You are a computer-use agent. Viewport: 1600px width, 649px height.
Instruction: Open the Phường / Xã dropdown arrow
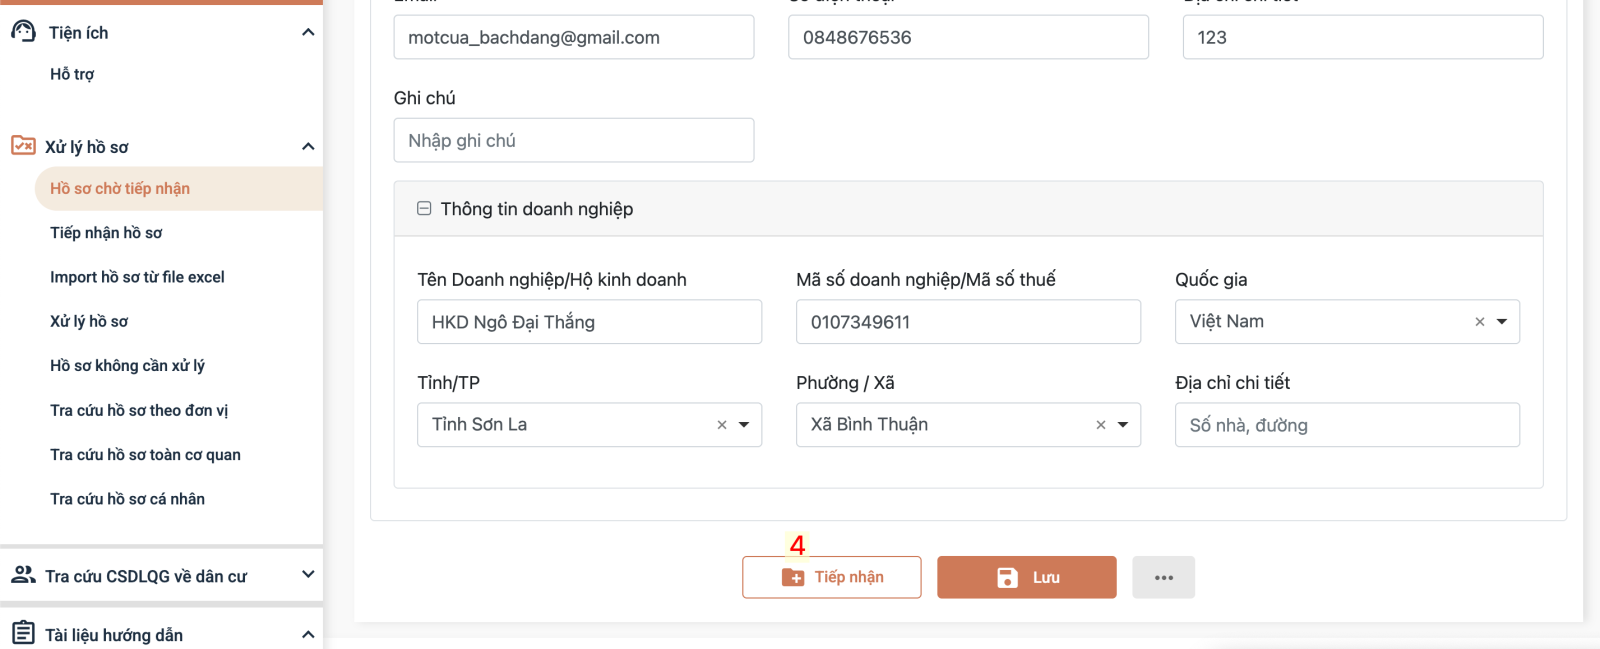pos(1123,425)
